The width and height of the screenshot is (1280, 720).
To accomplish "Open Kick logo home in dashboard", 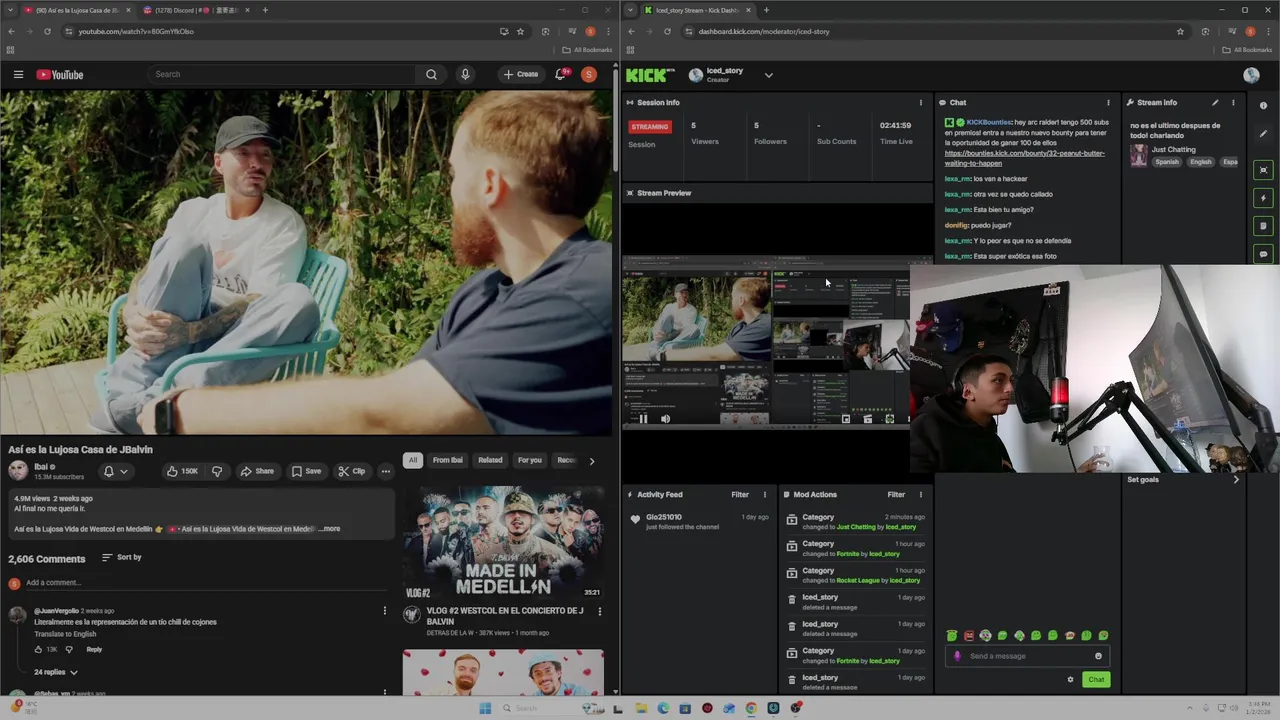I will [x=650, y=75].
